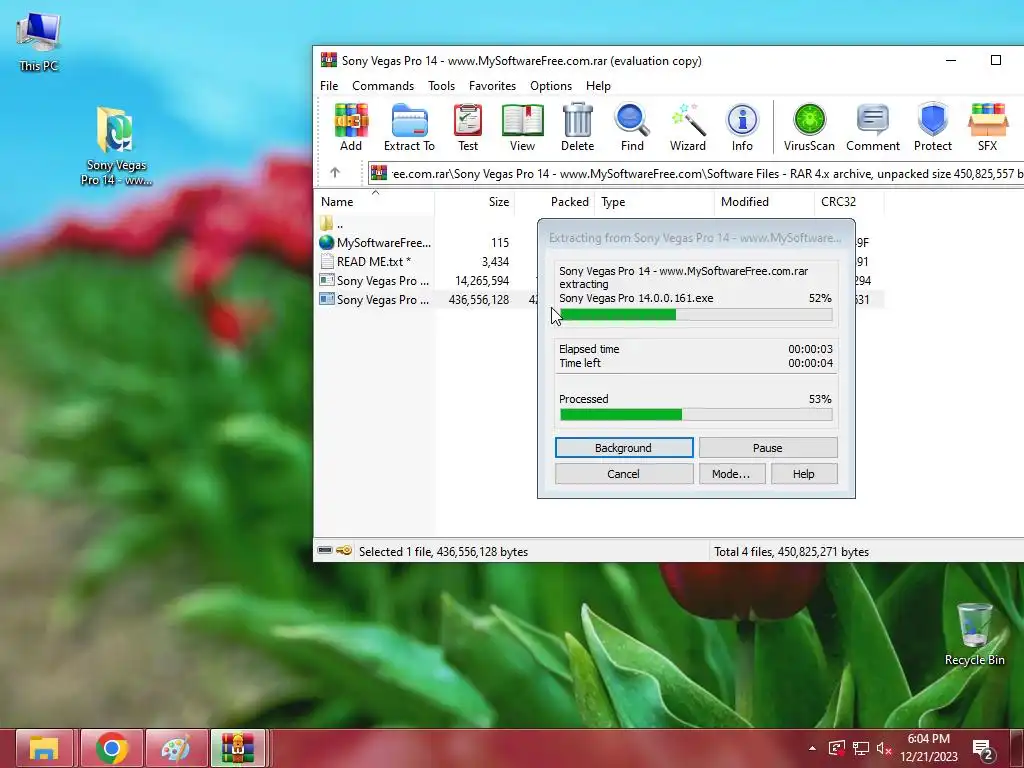Launch the Wizard wand toolbar icon

(x=688, y=127)
